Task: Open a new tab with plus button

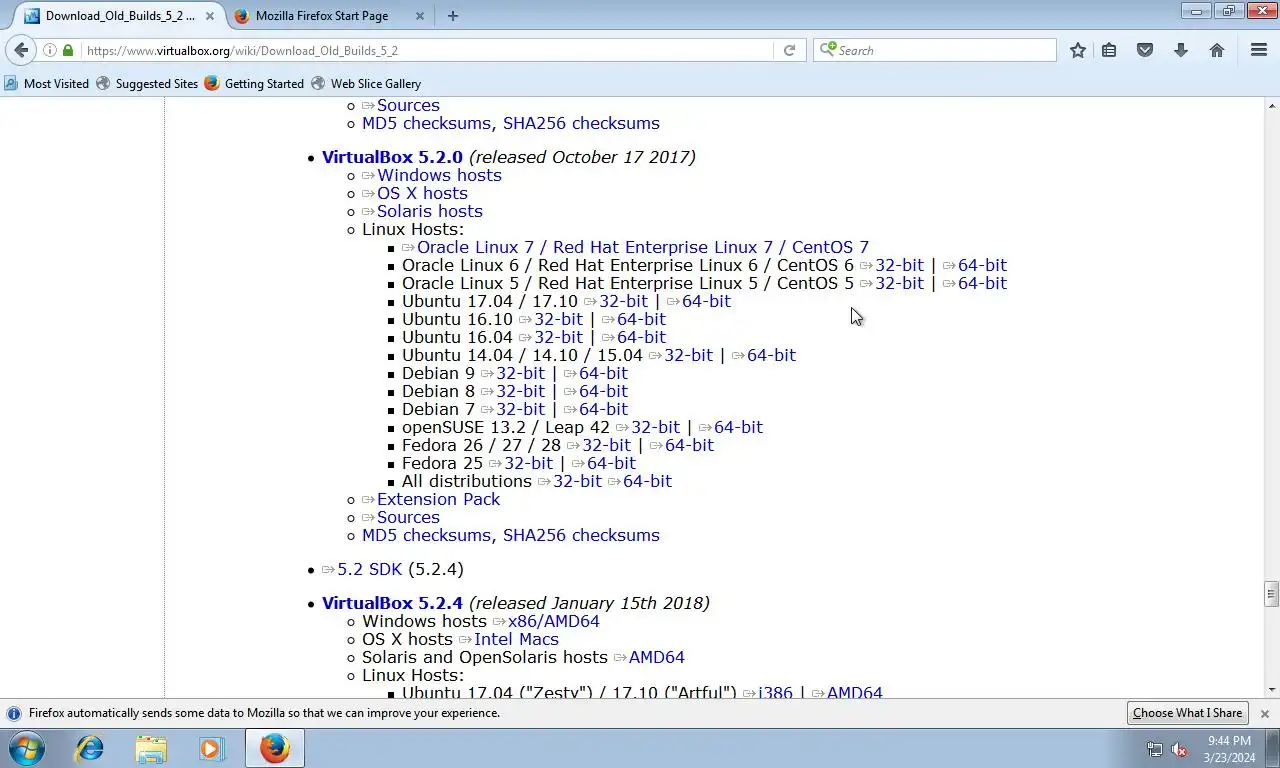Action: tap(453, 16)
